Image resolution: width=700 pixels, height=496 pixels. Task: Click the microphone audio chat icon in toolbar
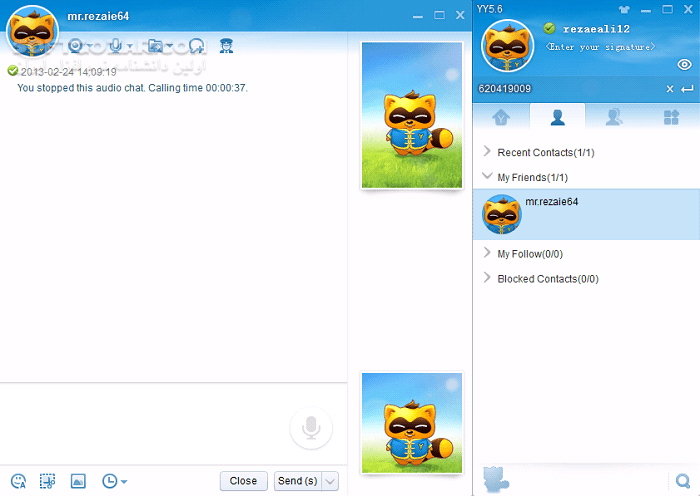(x=116, y=46)
